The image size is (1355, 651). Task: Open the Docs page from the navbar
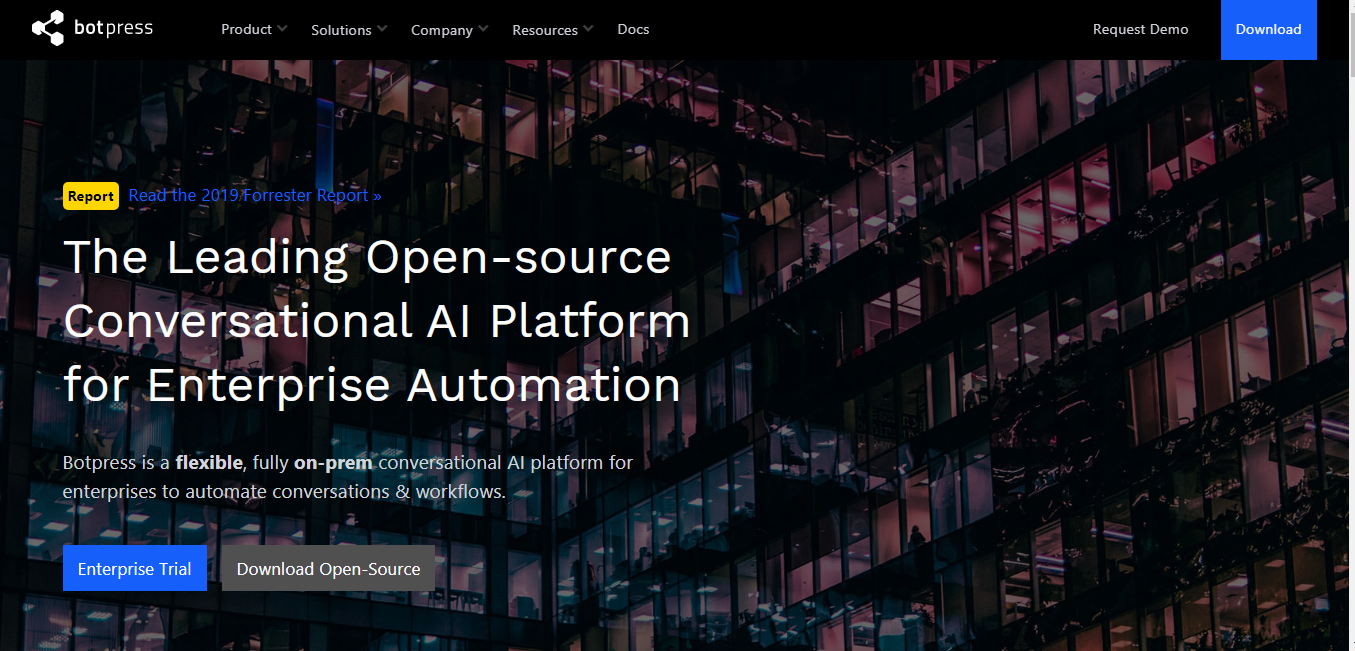(x=632, y=29)
